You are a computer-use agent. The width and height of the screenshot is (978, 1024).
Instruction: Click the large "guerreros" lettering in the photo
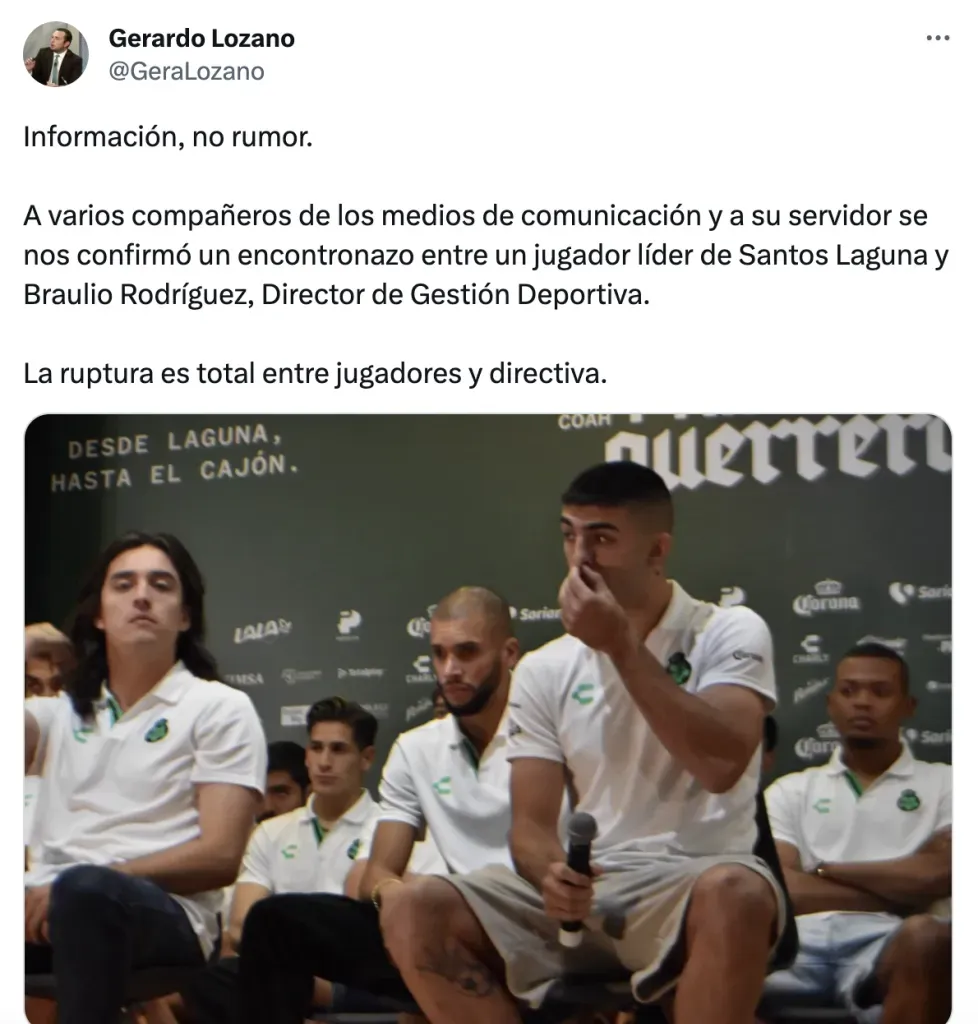tap(777, 452)
